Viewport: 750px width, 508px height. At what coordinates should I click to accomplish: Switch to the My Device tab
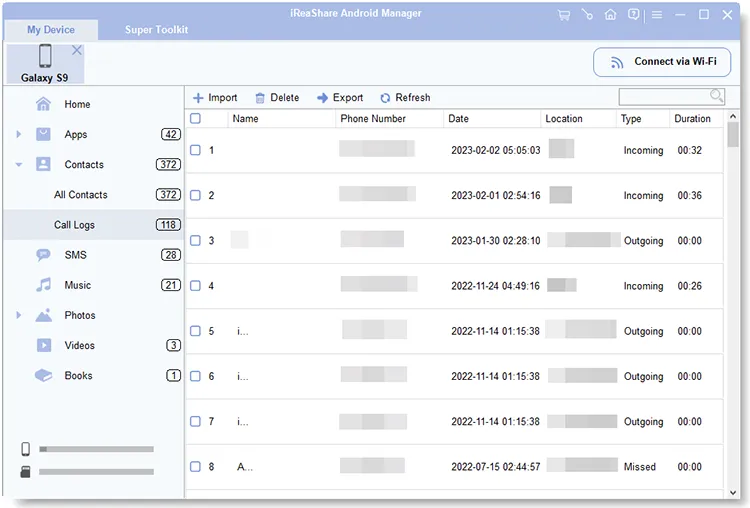pyautogui.click(x=51, y=30)
